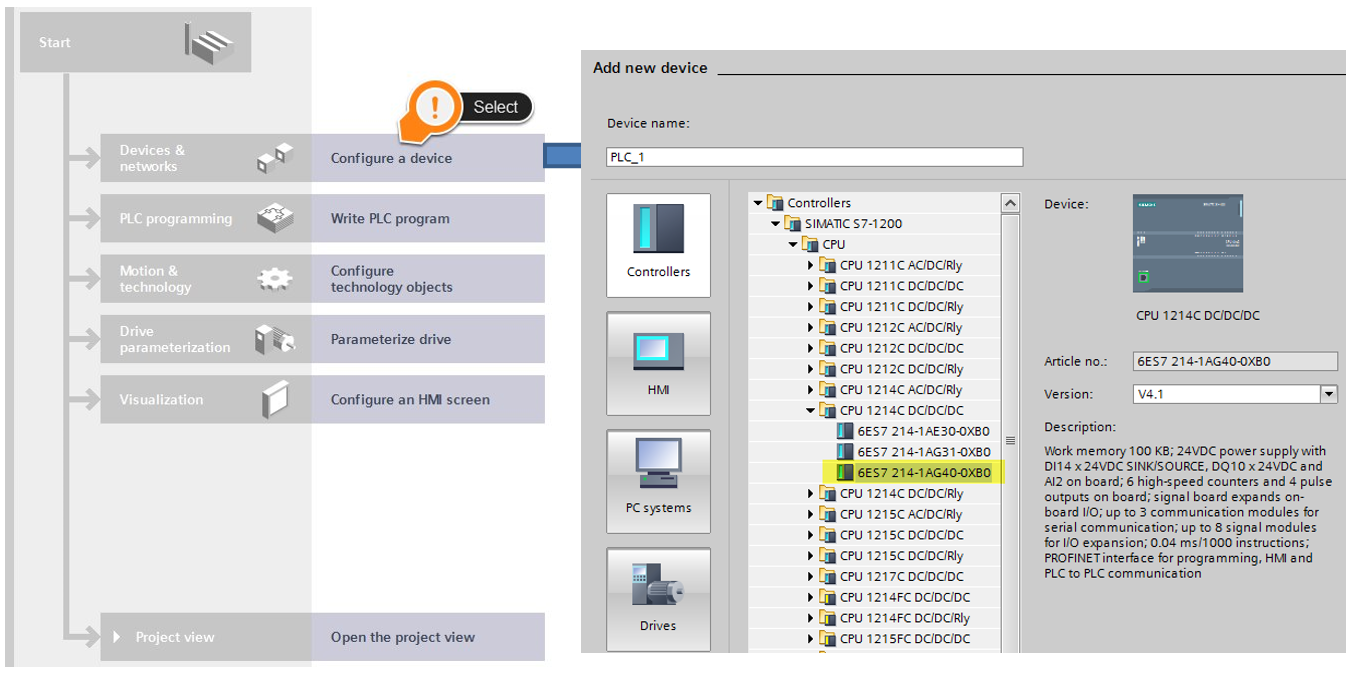Click CPU 1215FC DC/DC/DC folder icon
Viewport: 1355px width, 674px height.
(x=827, y=638)
